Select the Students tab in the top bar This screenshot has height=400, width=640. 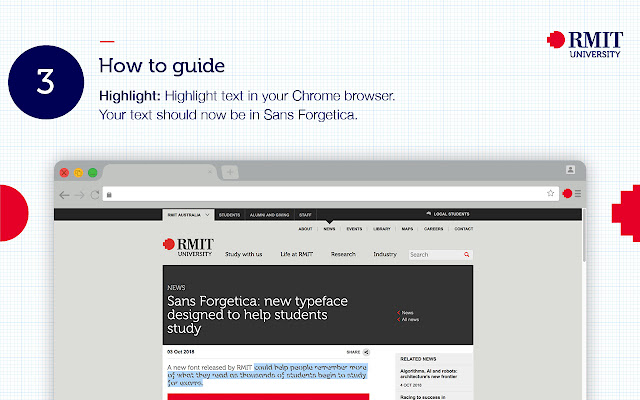coord(229,214)
